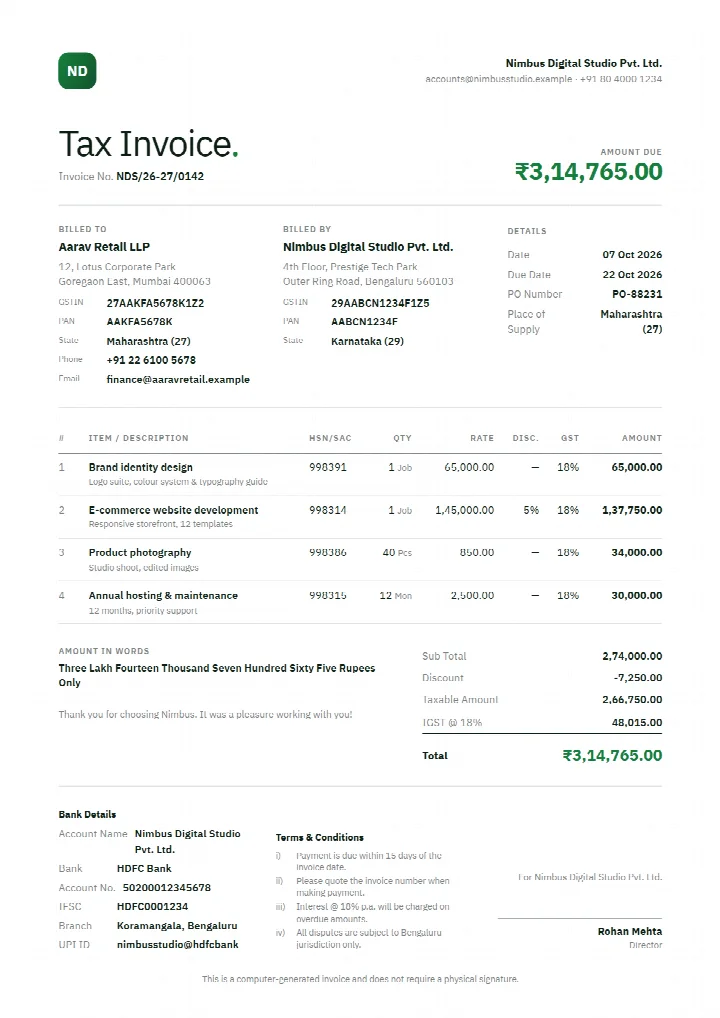Image resolution: width=720 pixels, height=1018 pixels.
Task: Click the rate 1,45,000.00
Action: (x=464, y=510)
